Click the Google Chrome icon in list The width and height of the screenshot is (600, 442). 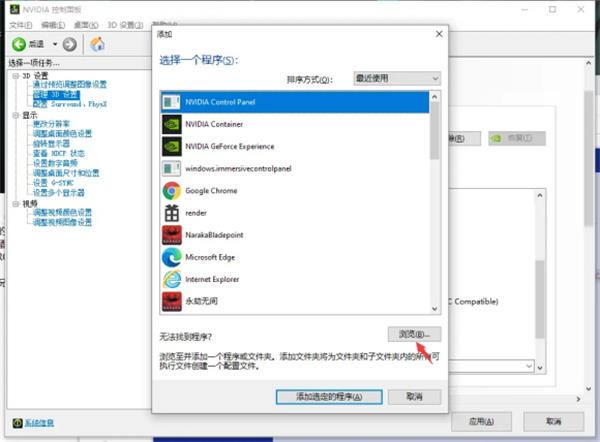point(171,191)
